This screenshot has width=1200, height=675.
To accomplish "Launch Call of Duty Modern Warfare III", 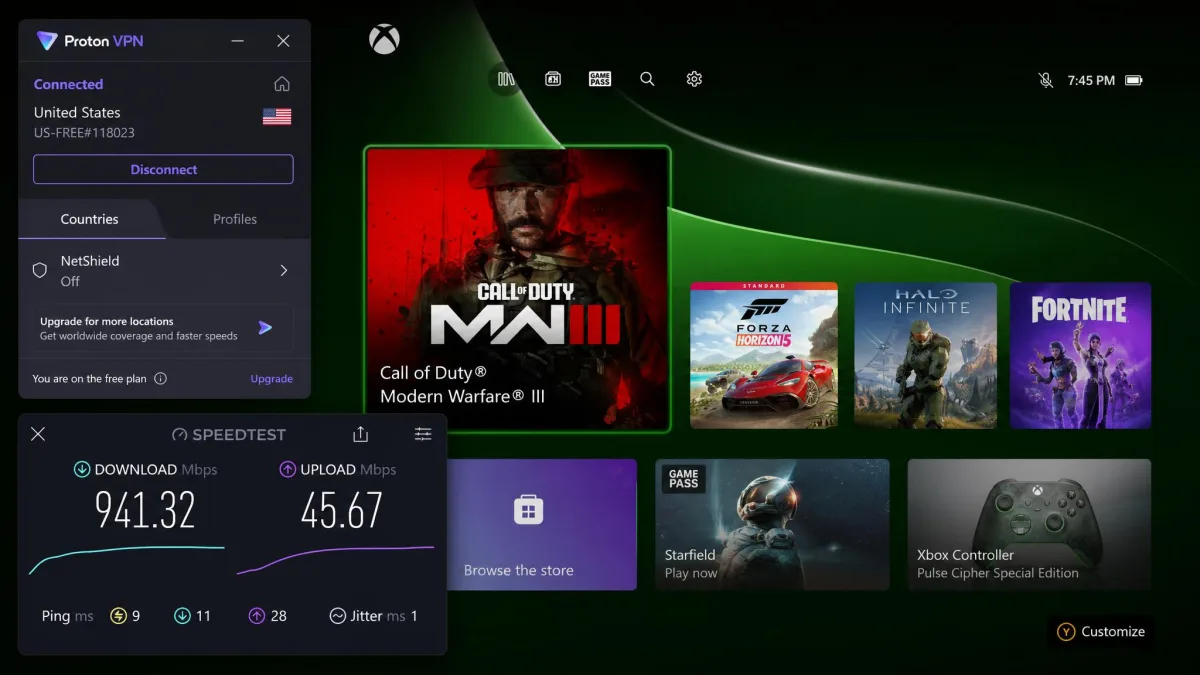I will tap(517, 289).
